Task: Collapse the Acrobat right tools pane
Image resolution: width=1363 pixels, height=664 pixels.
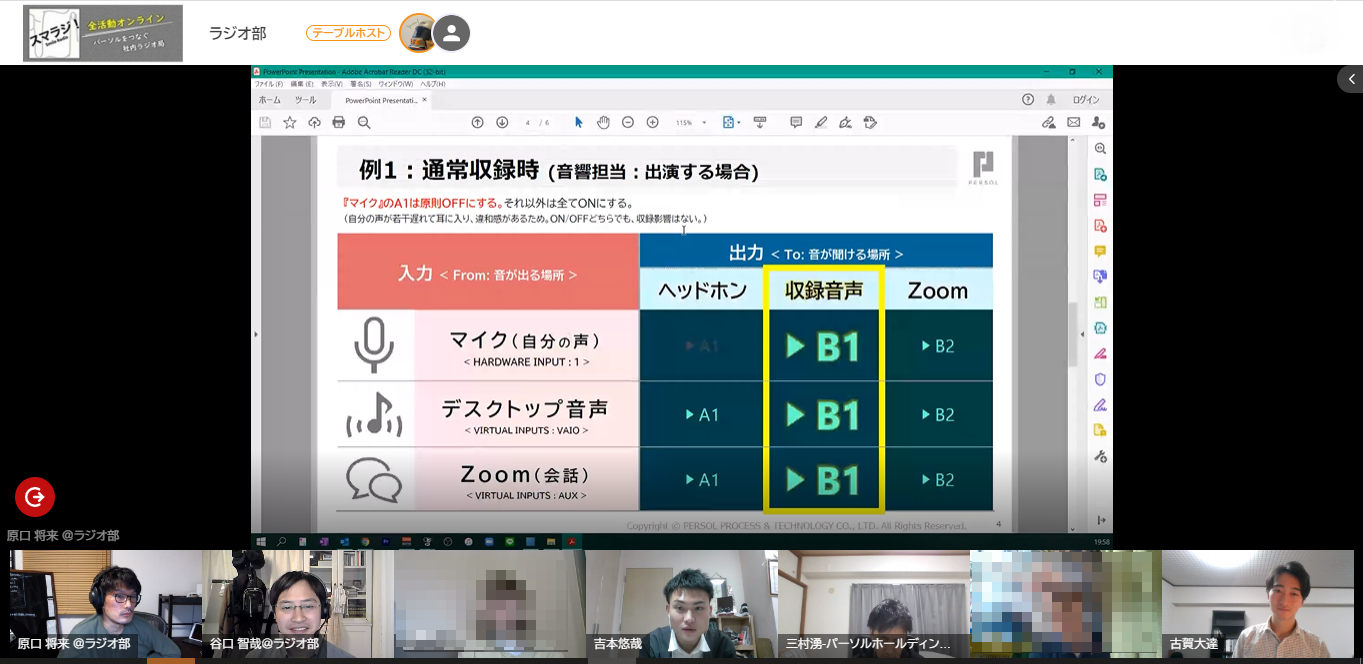Action: [x=1101, y=520]
